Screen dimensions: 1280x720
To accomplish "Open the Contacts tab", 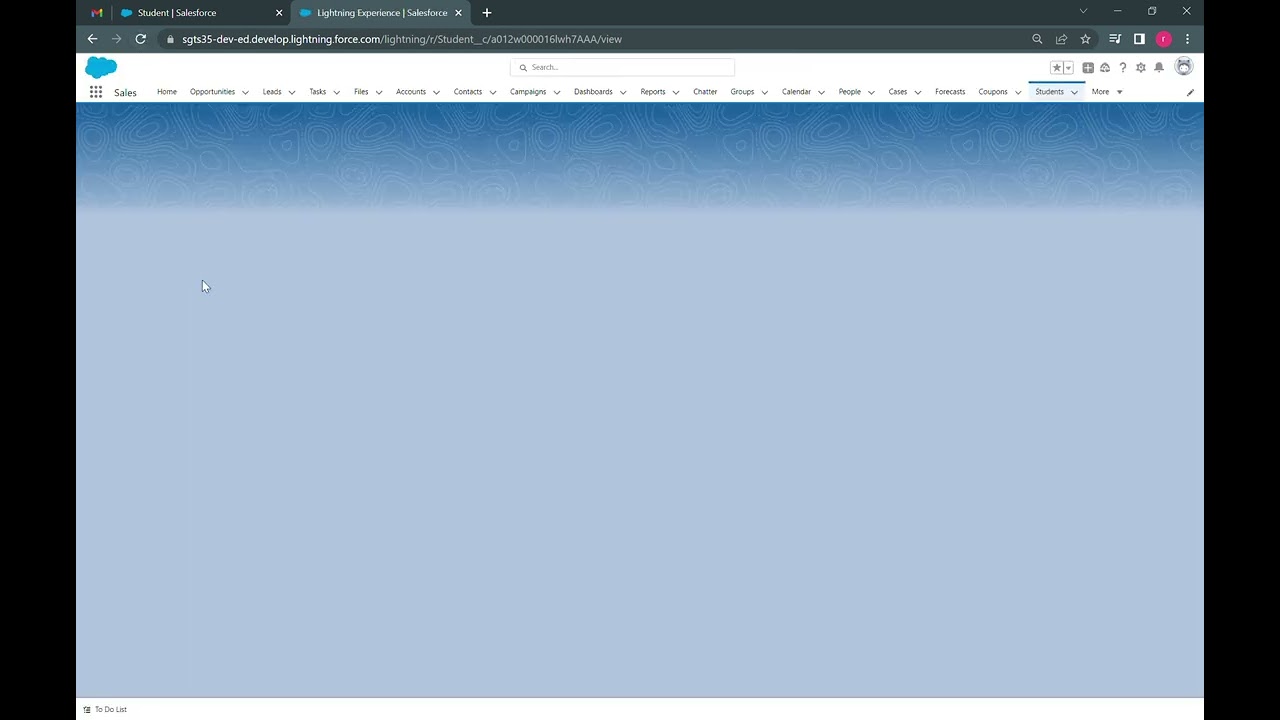I will (x=468, y=92).
